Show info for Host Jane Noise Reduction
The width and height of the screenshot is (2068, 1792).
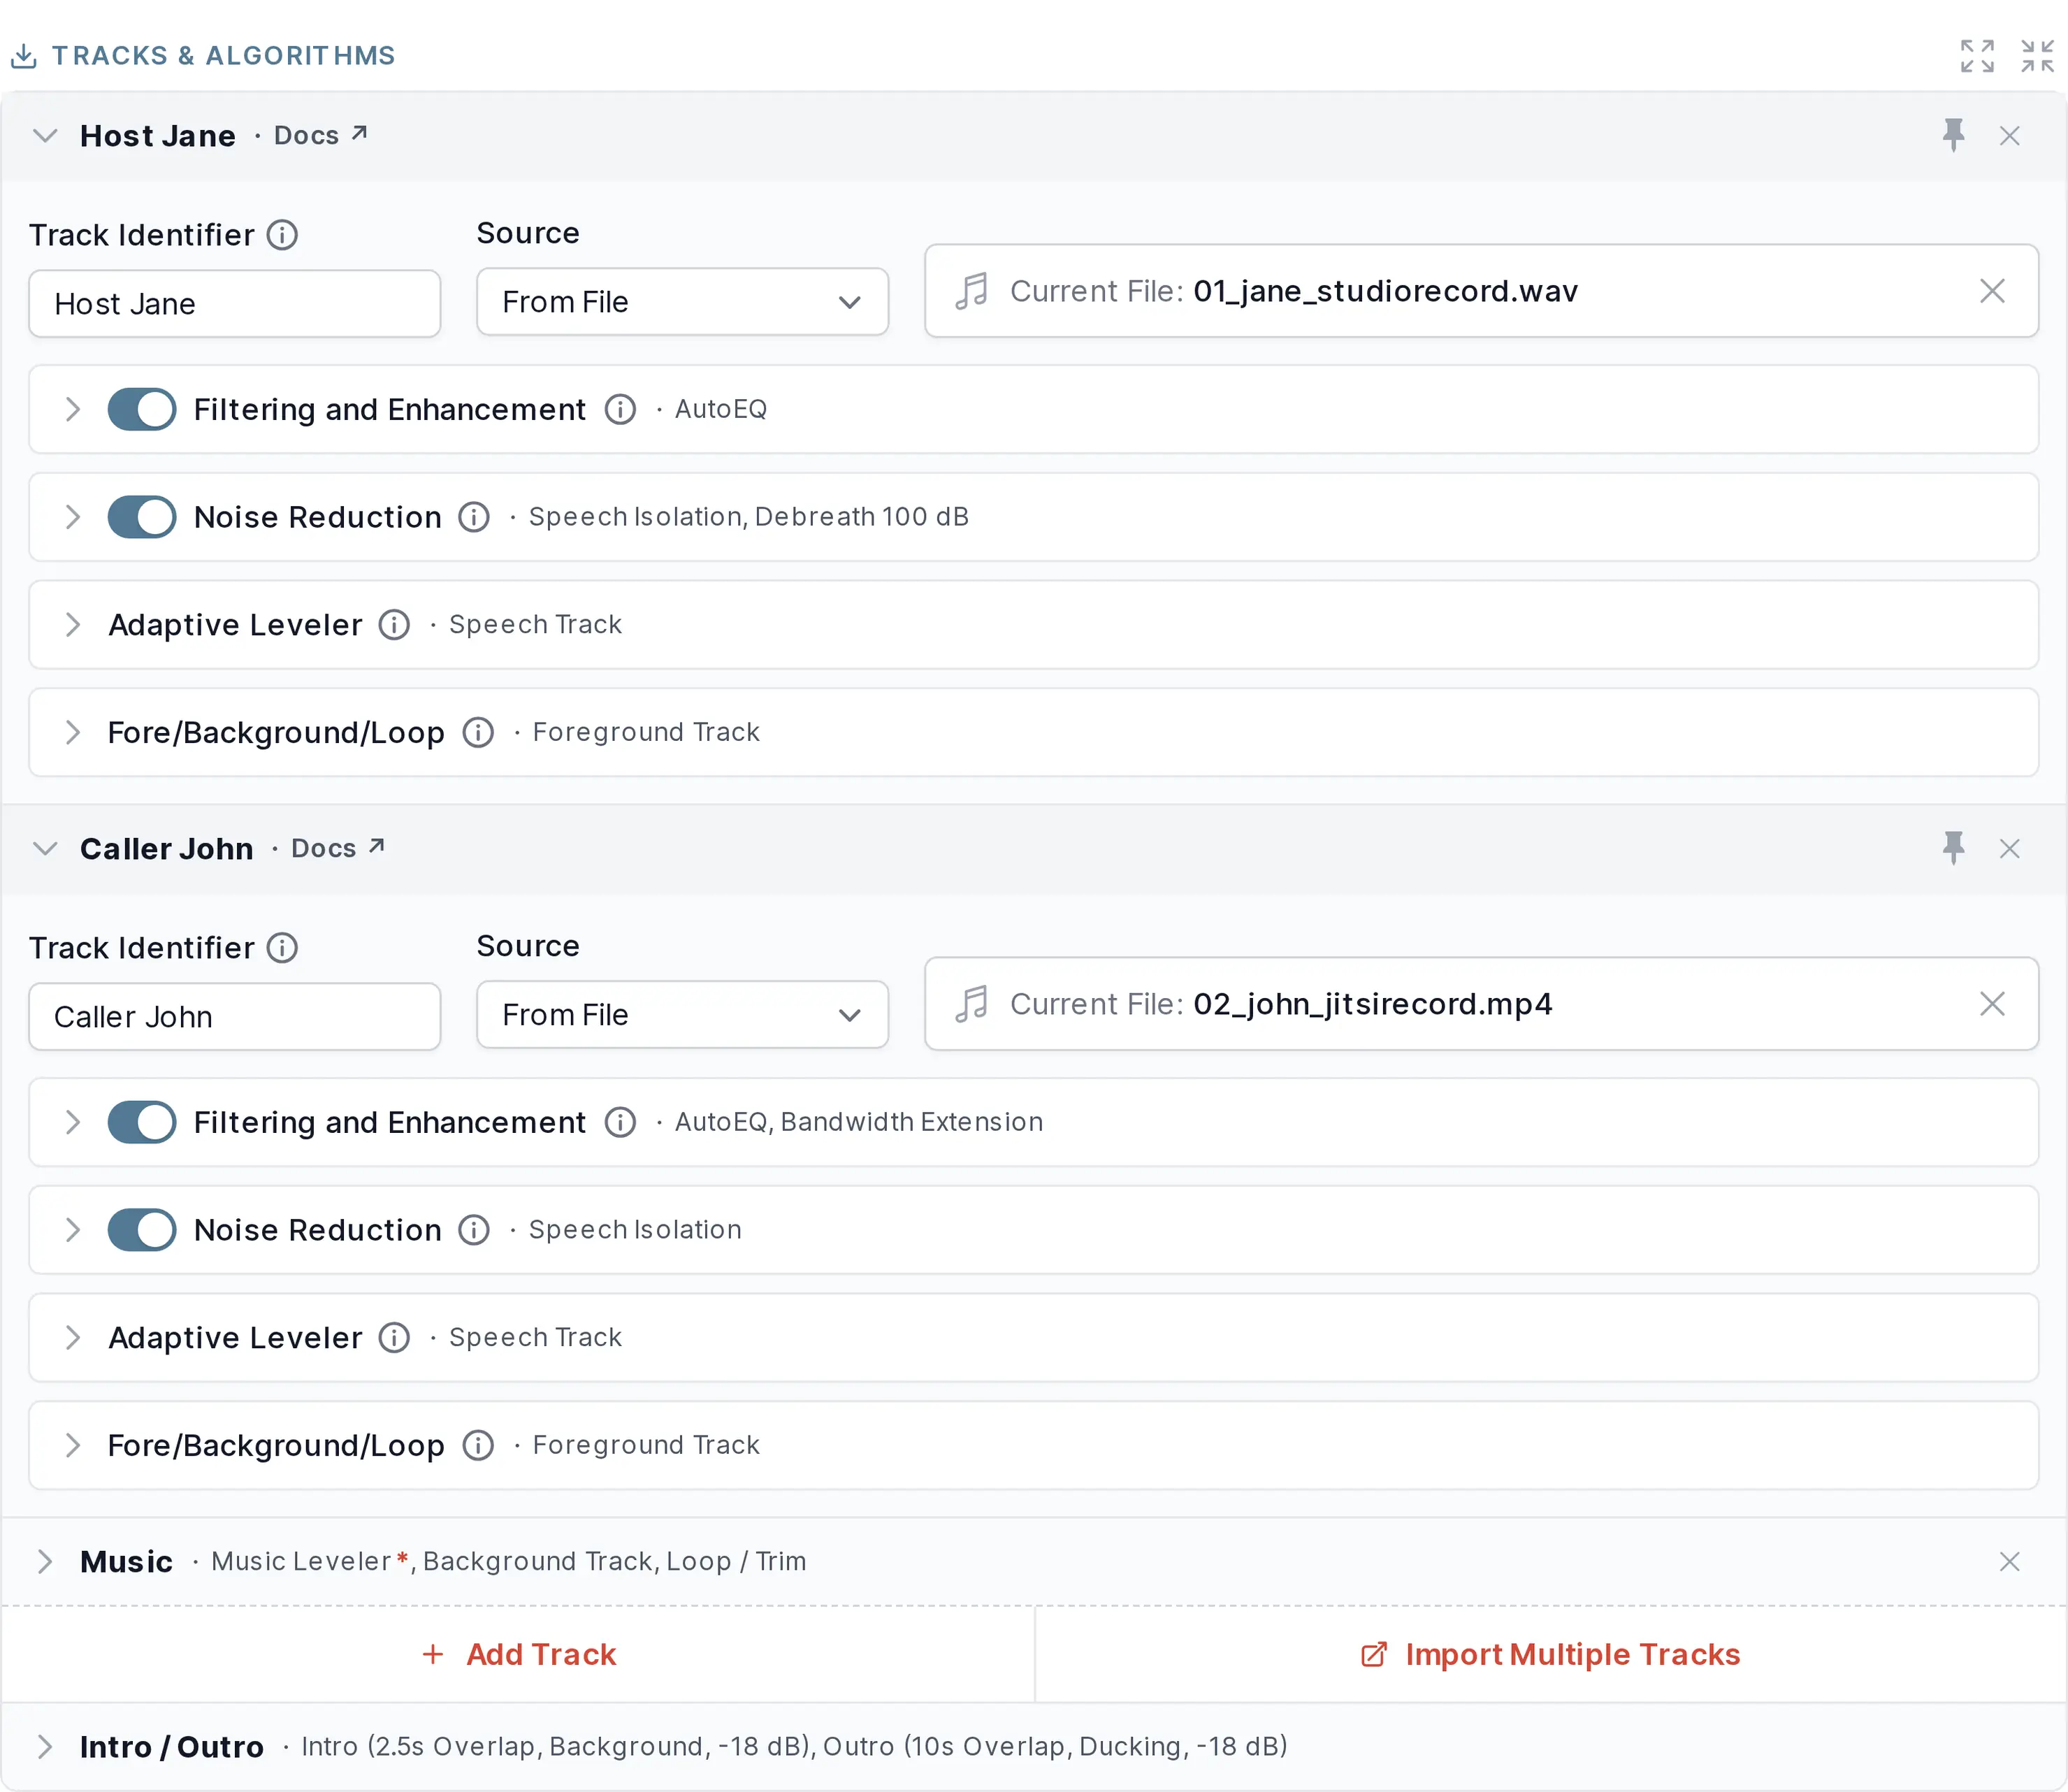474,517
